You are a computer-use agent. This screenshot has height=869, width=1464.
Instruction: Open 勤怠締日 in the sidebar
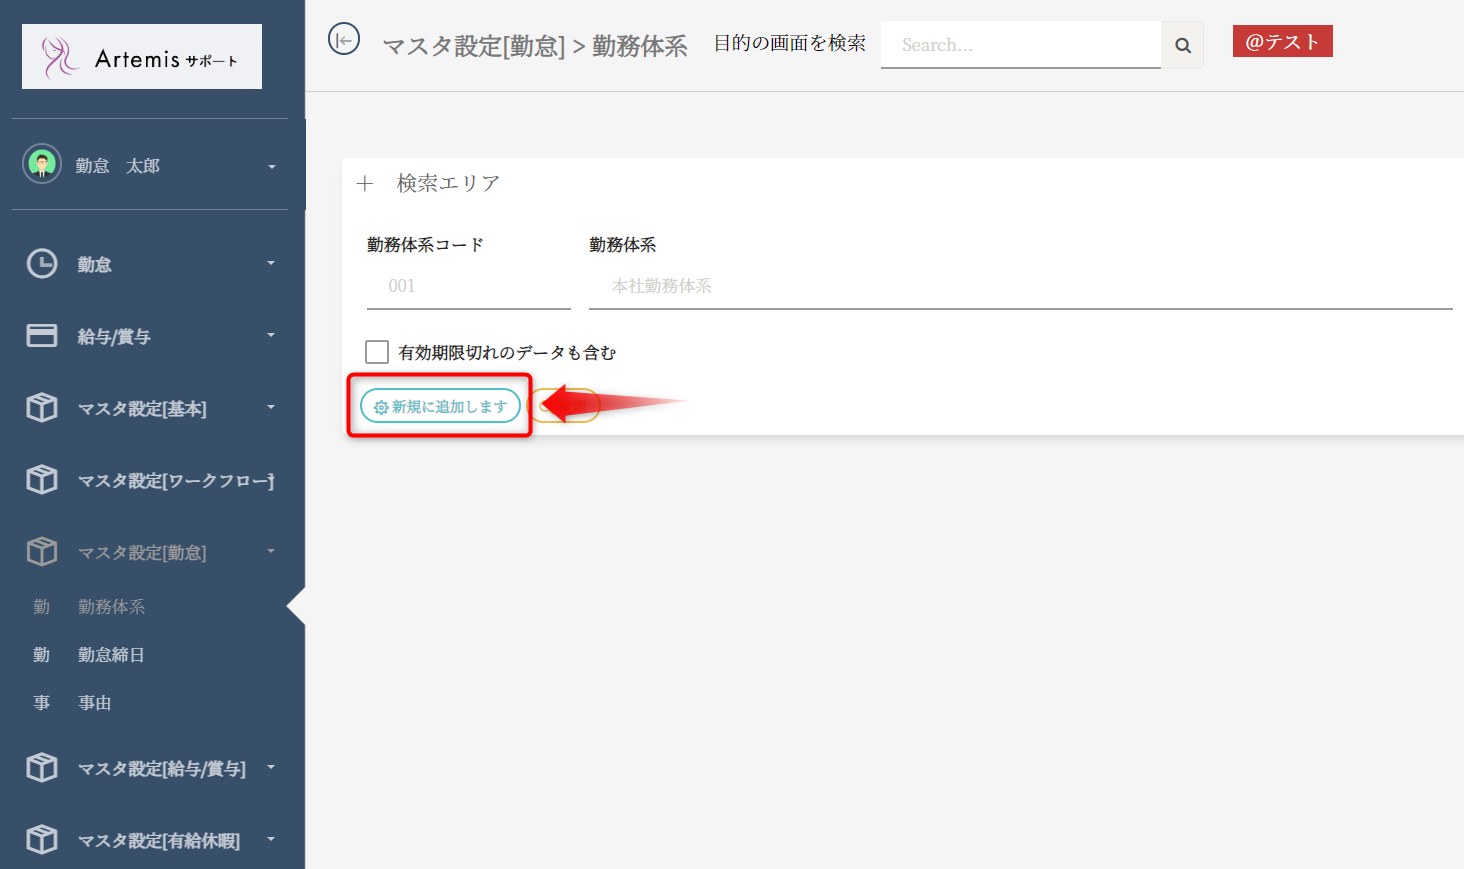[x=111, y=655]
